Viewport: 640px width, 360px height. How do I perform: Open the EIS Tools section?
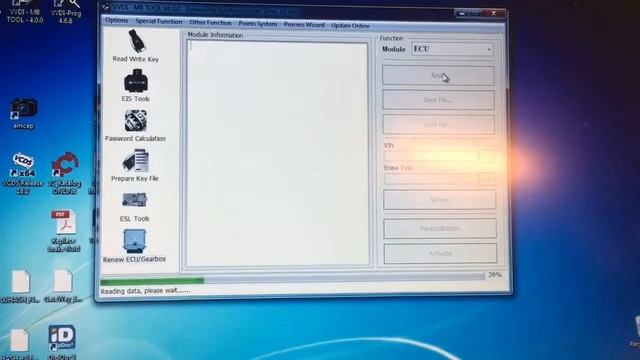pyautogui.click(x=136, y=85)
